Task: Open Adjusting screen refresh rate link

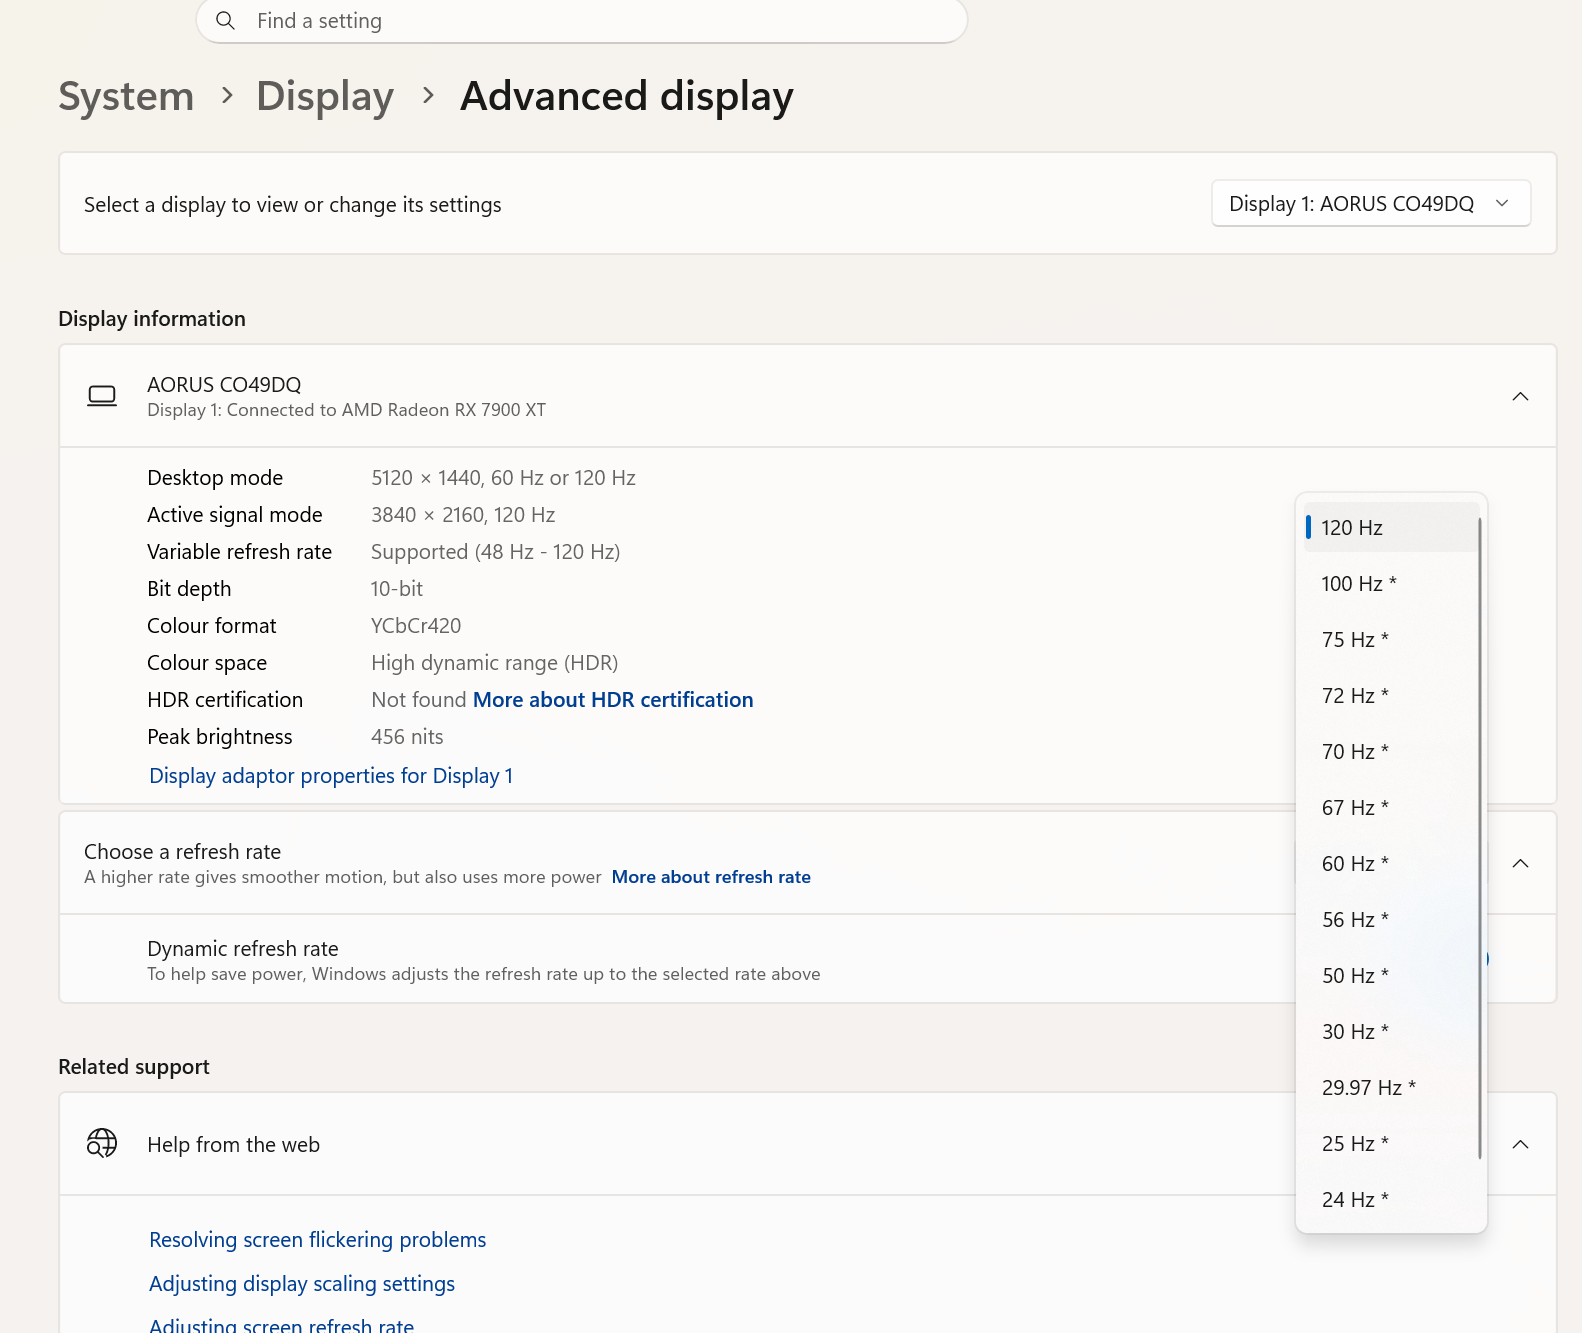Action: (x=281, y=1325)
